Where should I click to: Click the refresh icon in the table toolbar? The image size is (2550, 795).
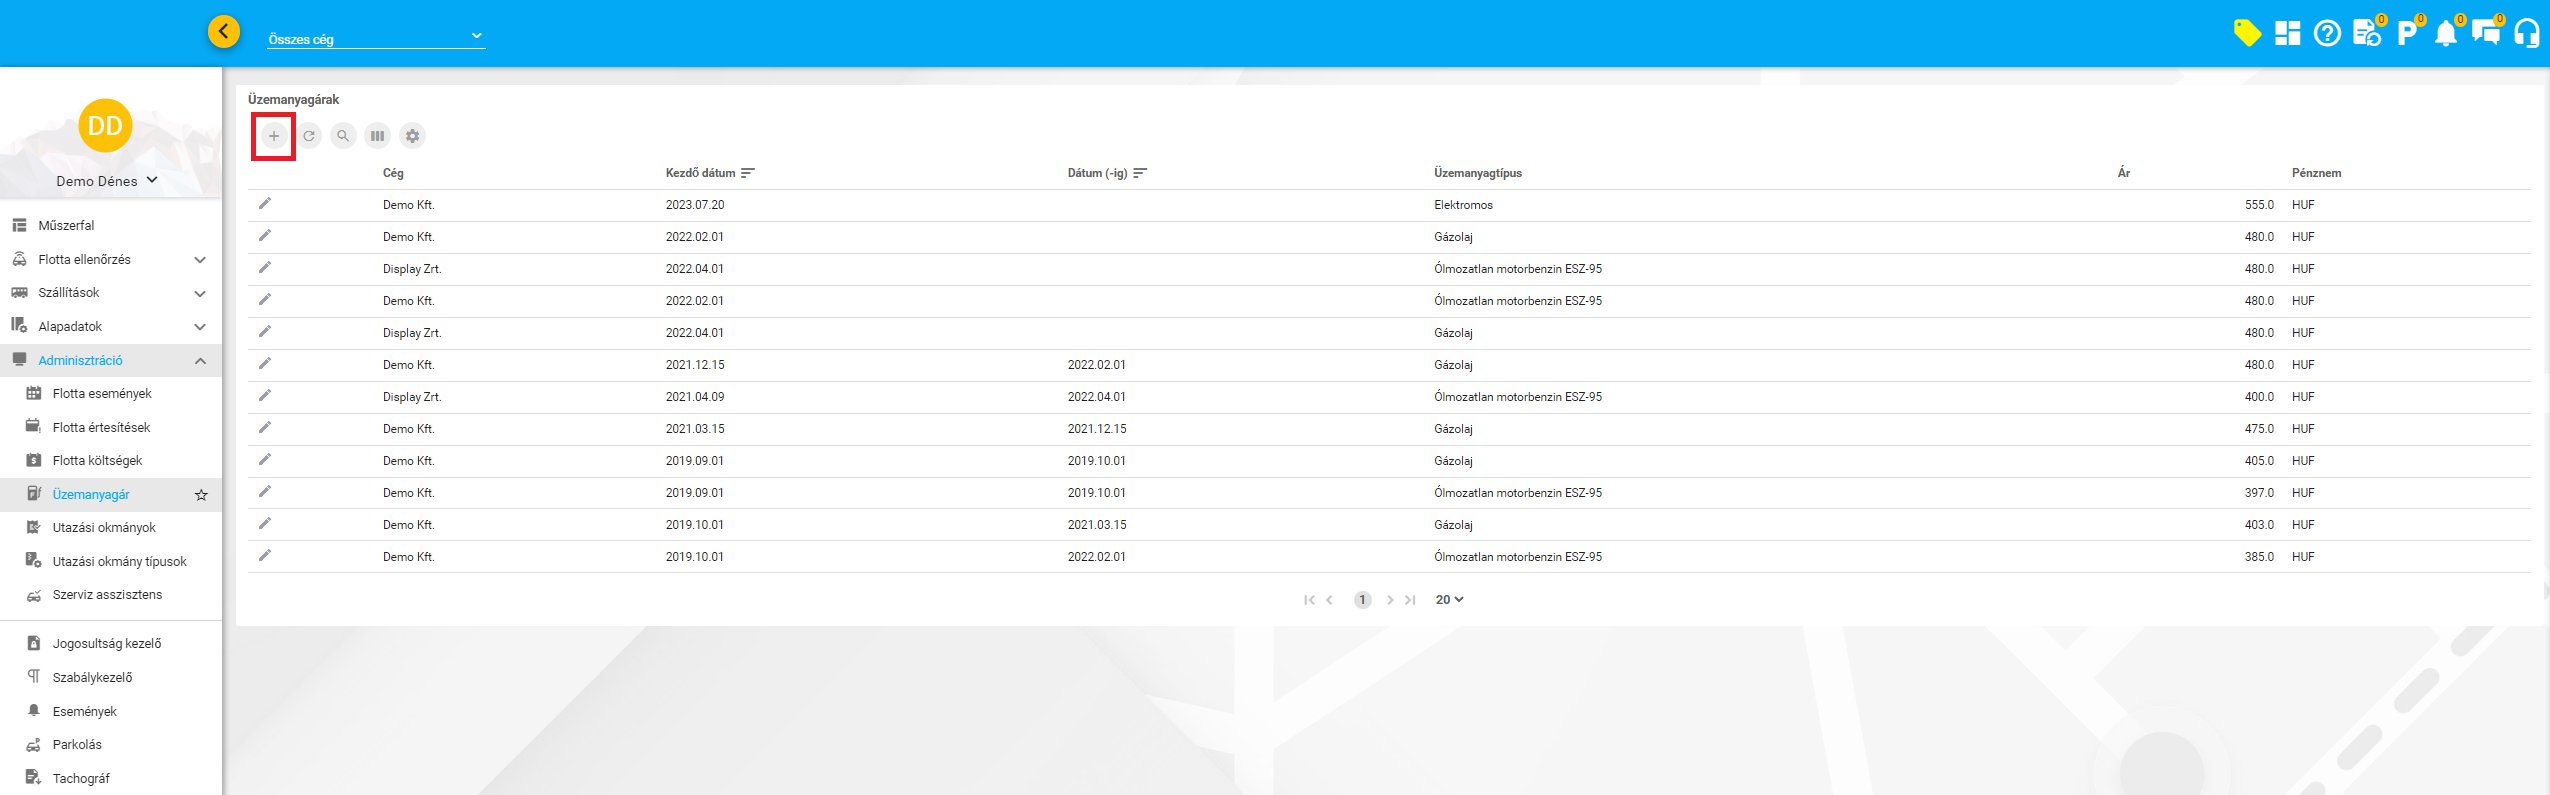(x=309, y=136)
